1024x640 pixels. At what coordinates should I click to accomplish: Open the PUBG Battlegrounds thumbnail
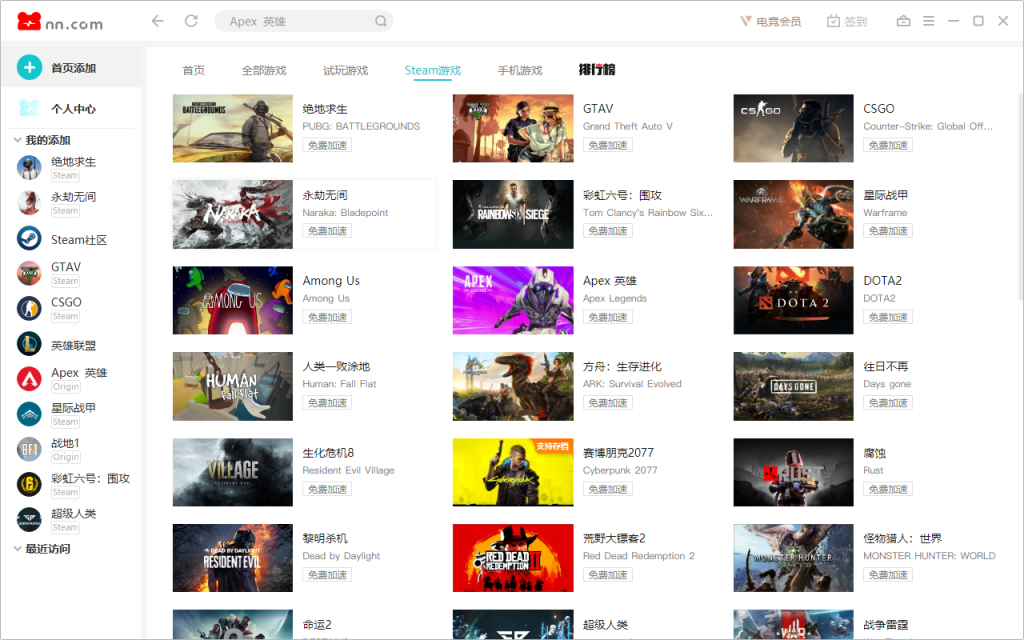[x=232, y=128]
